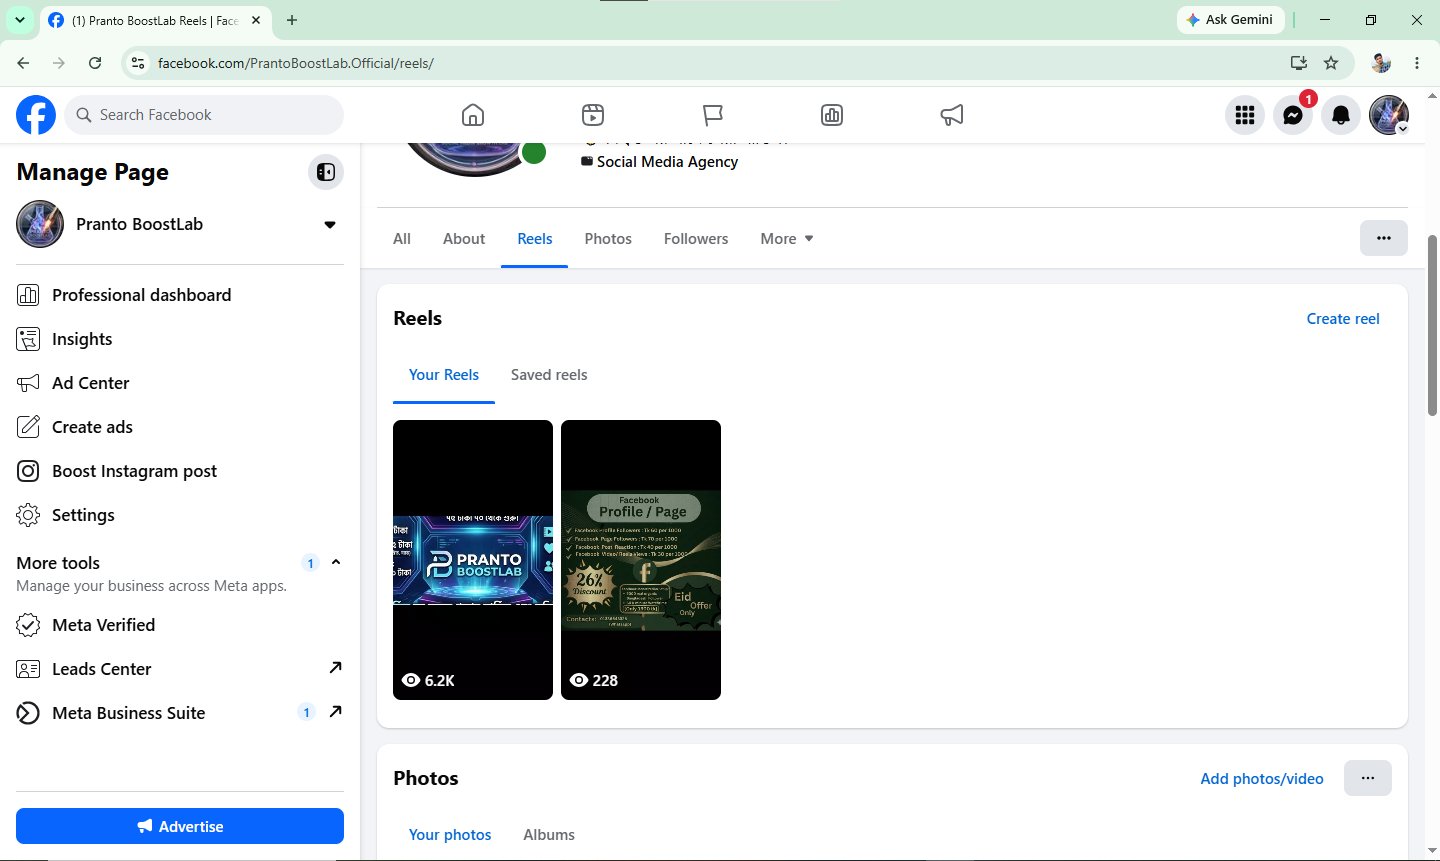
Task: Focus the Search Facebook input field
Action: coord(204,115)
